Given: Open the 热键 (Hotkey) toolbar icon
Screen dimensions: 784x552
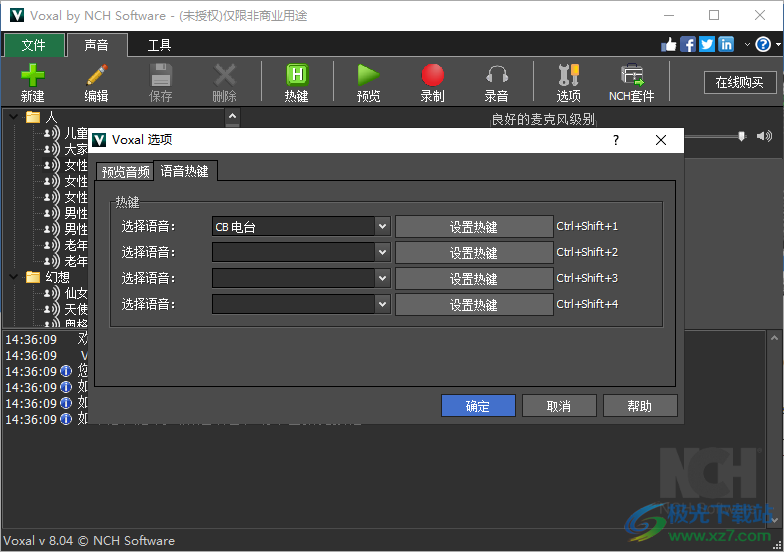Looking at the screenshot, I should coord(297,82).
